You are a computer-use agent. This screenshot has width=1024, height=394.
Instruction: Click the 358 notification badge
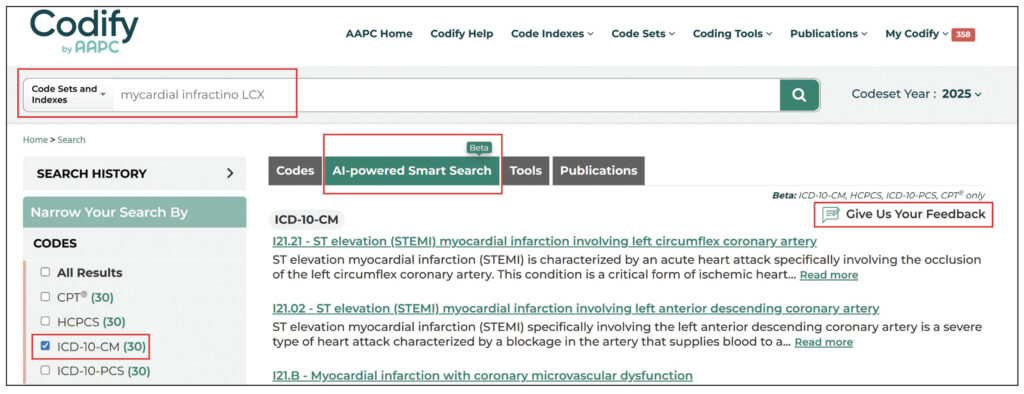pos(963,34)
